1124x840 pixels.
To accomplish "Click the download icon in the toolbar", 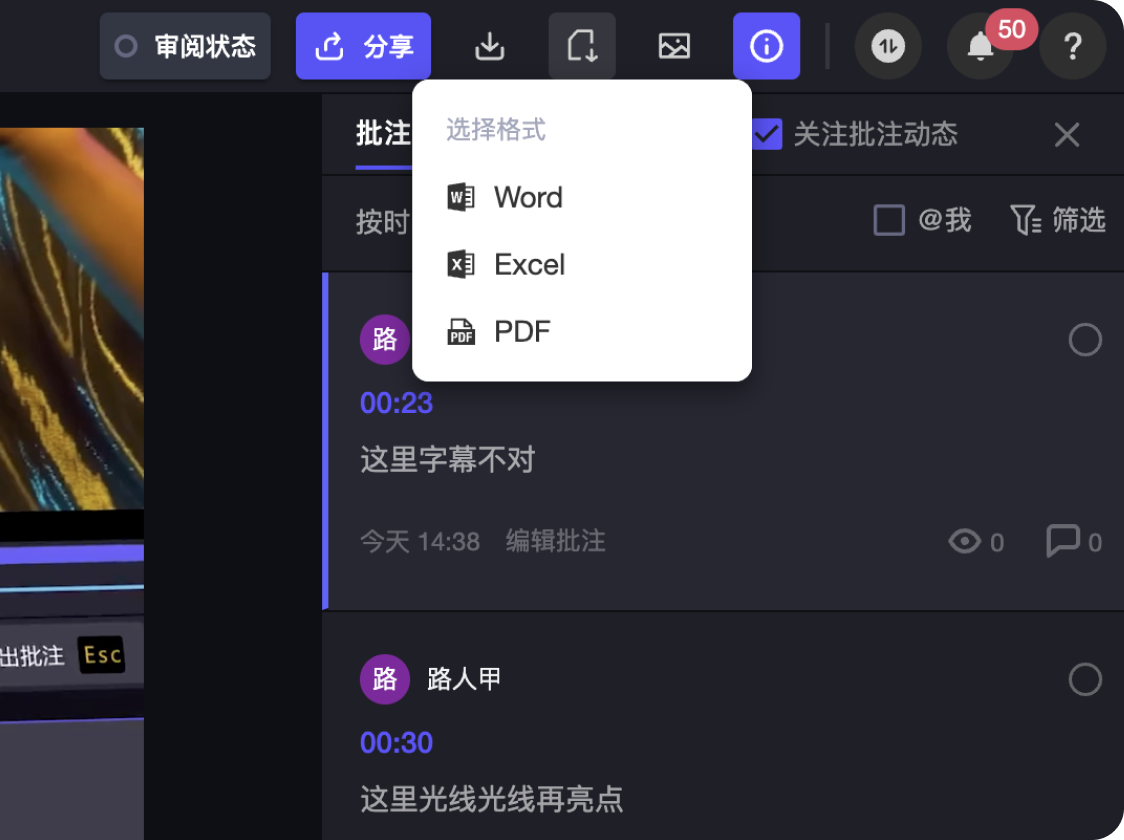I will [490, 47].
